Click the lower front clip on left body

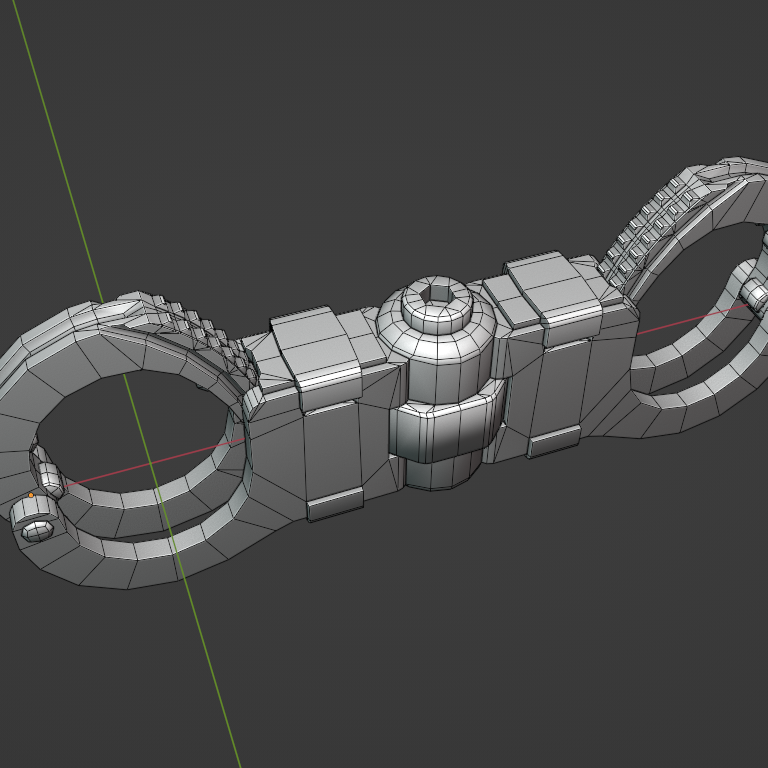coord(335,505)
